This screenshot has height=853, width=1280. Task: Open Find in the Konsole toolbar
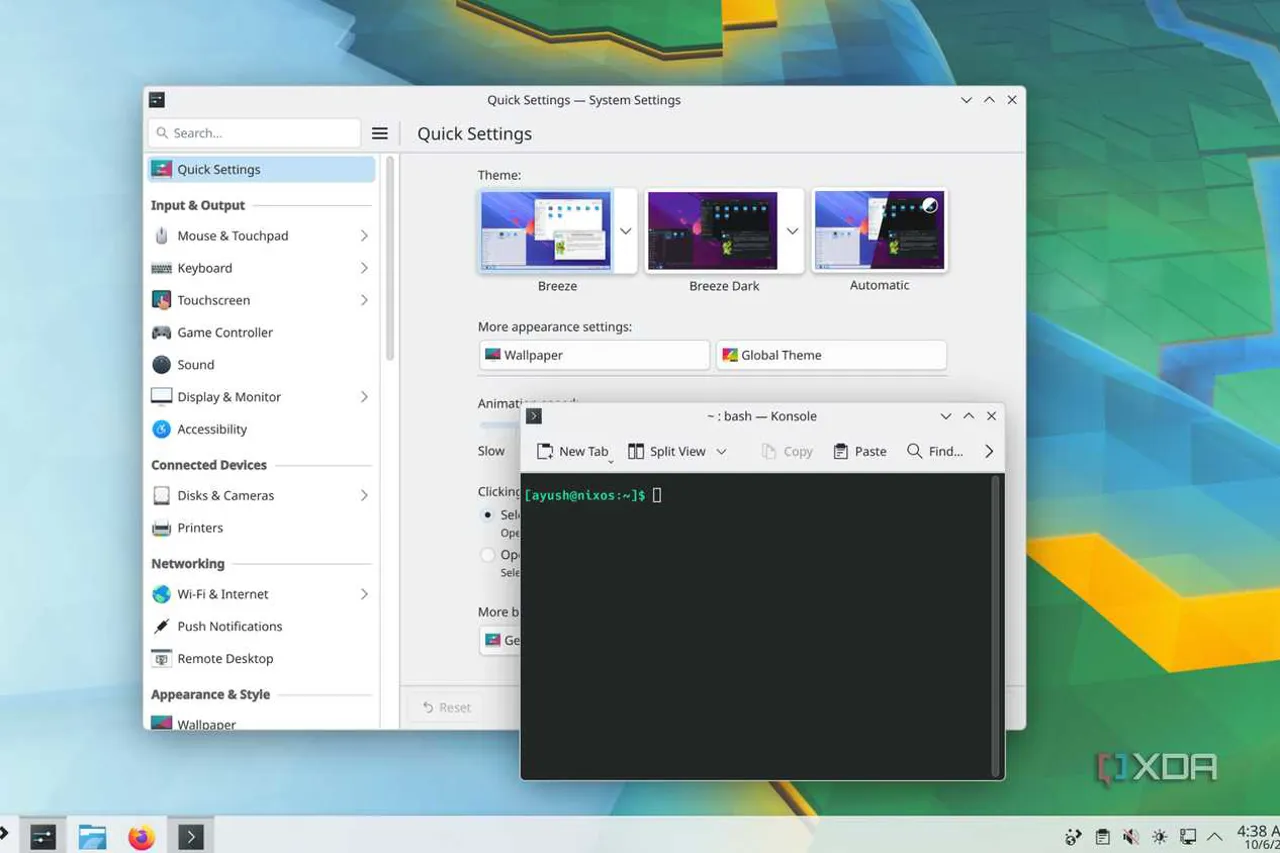(x=934, y=451)
